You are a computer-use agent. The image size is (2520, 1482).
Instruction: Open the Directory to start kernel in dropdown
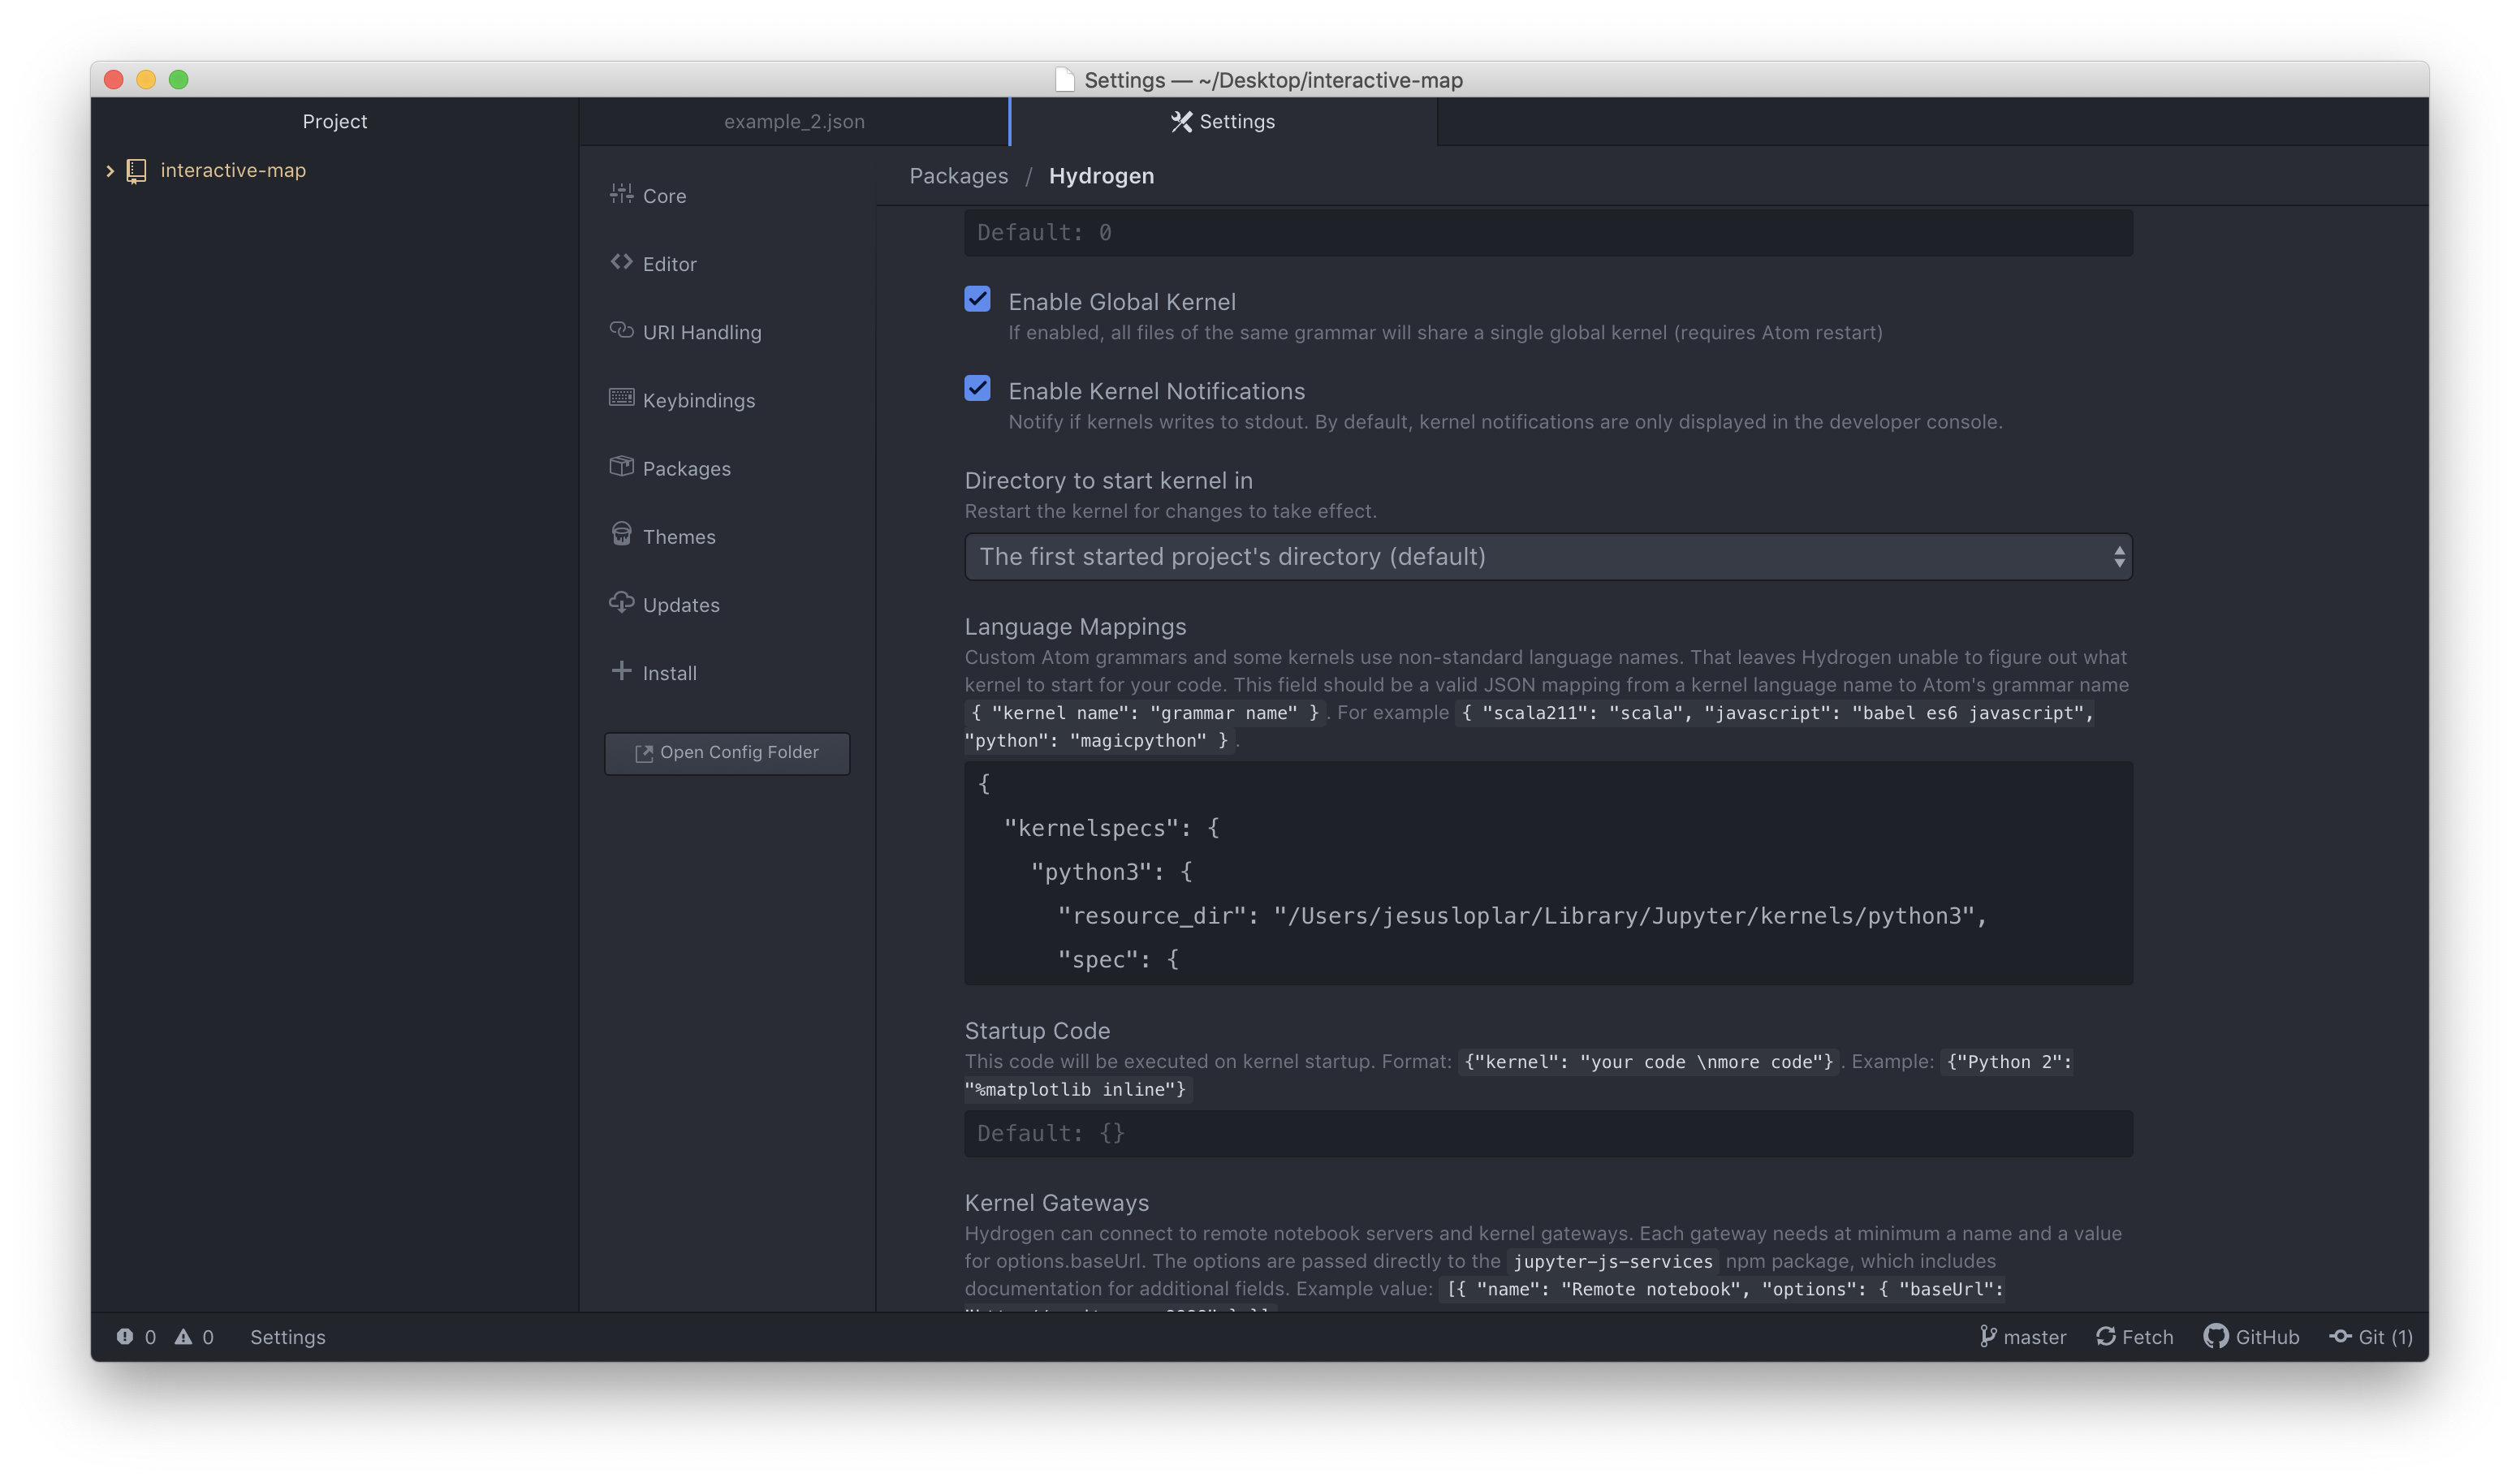click(1548, 556)
